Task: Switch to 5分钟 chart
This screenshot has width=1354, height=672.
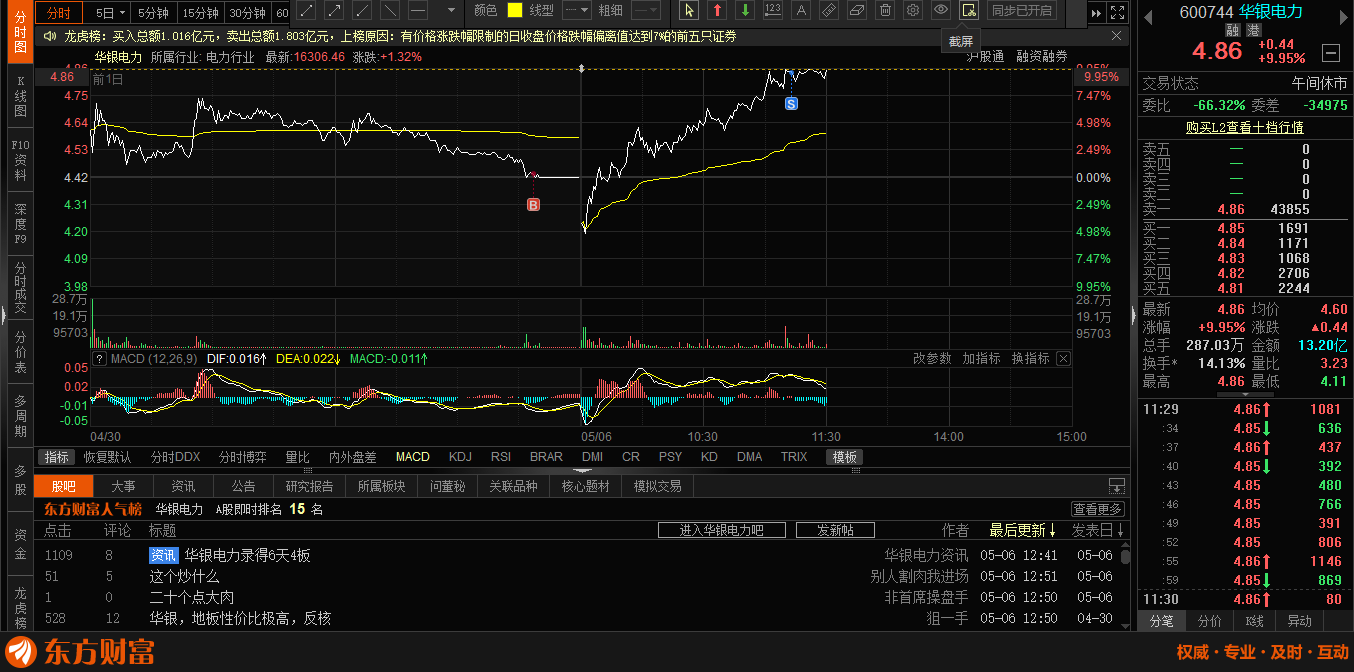Action: pos(154,12)
